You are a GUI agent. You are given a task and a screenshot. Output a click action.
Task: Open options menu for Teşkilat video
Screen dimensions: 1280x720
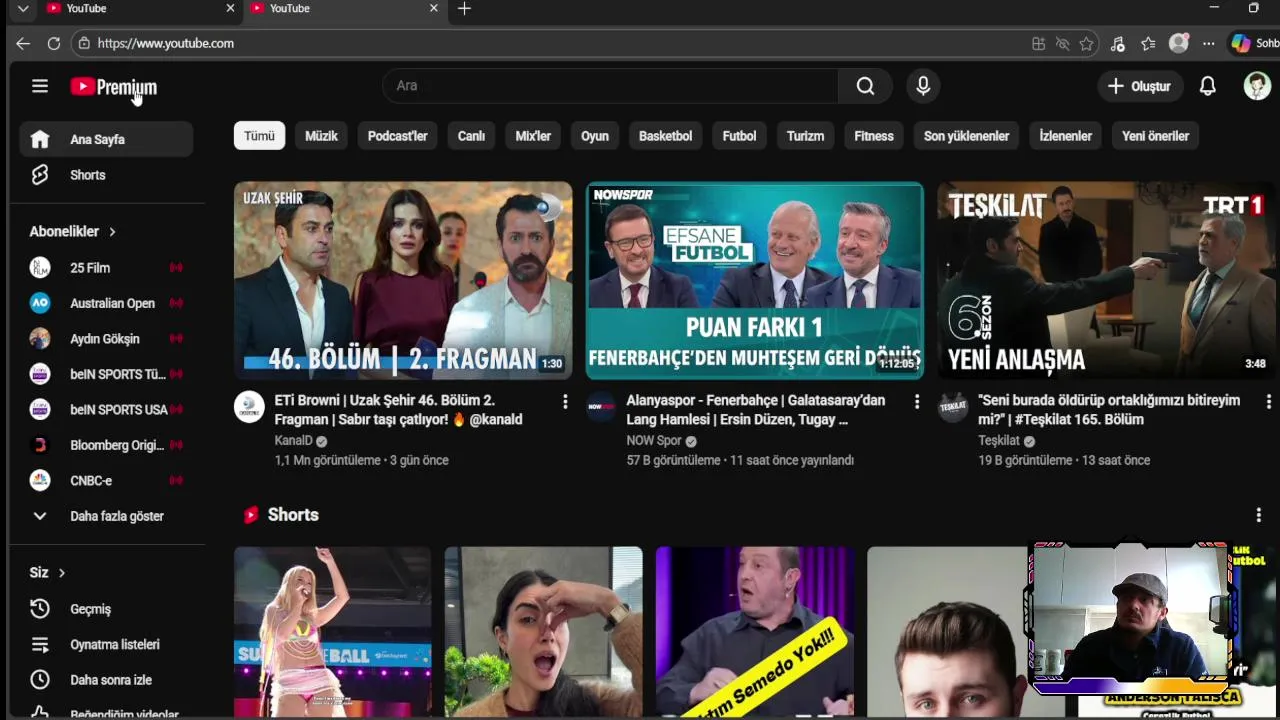(1269, 402)
